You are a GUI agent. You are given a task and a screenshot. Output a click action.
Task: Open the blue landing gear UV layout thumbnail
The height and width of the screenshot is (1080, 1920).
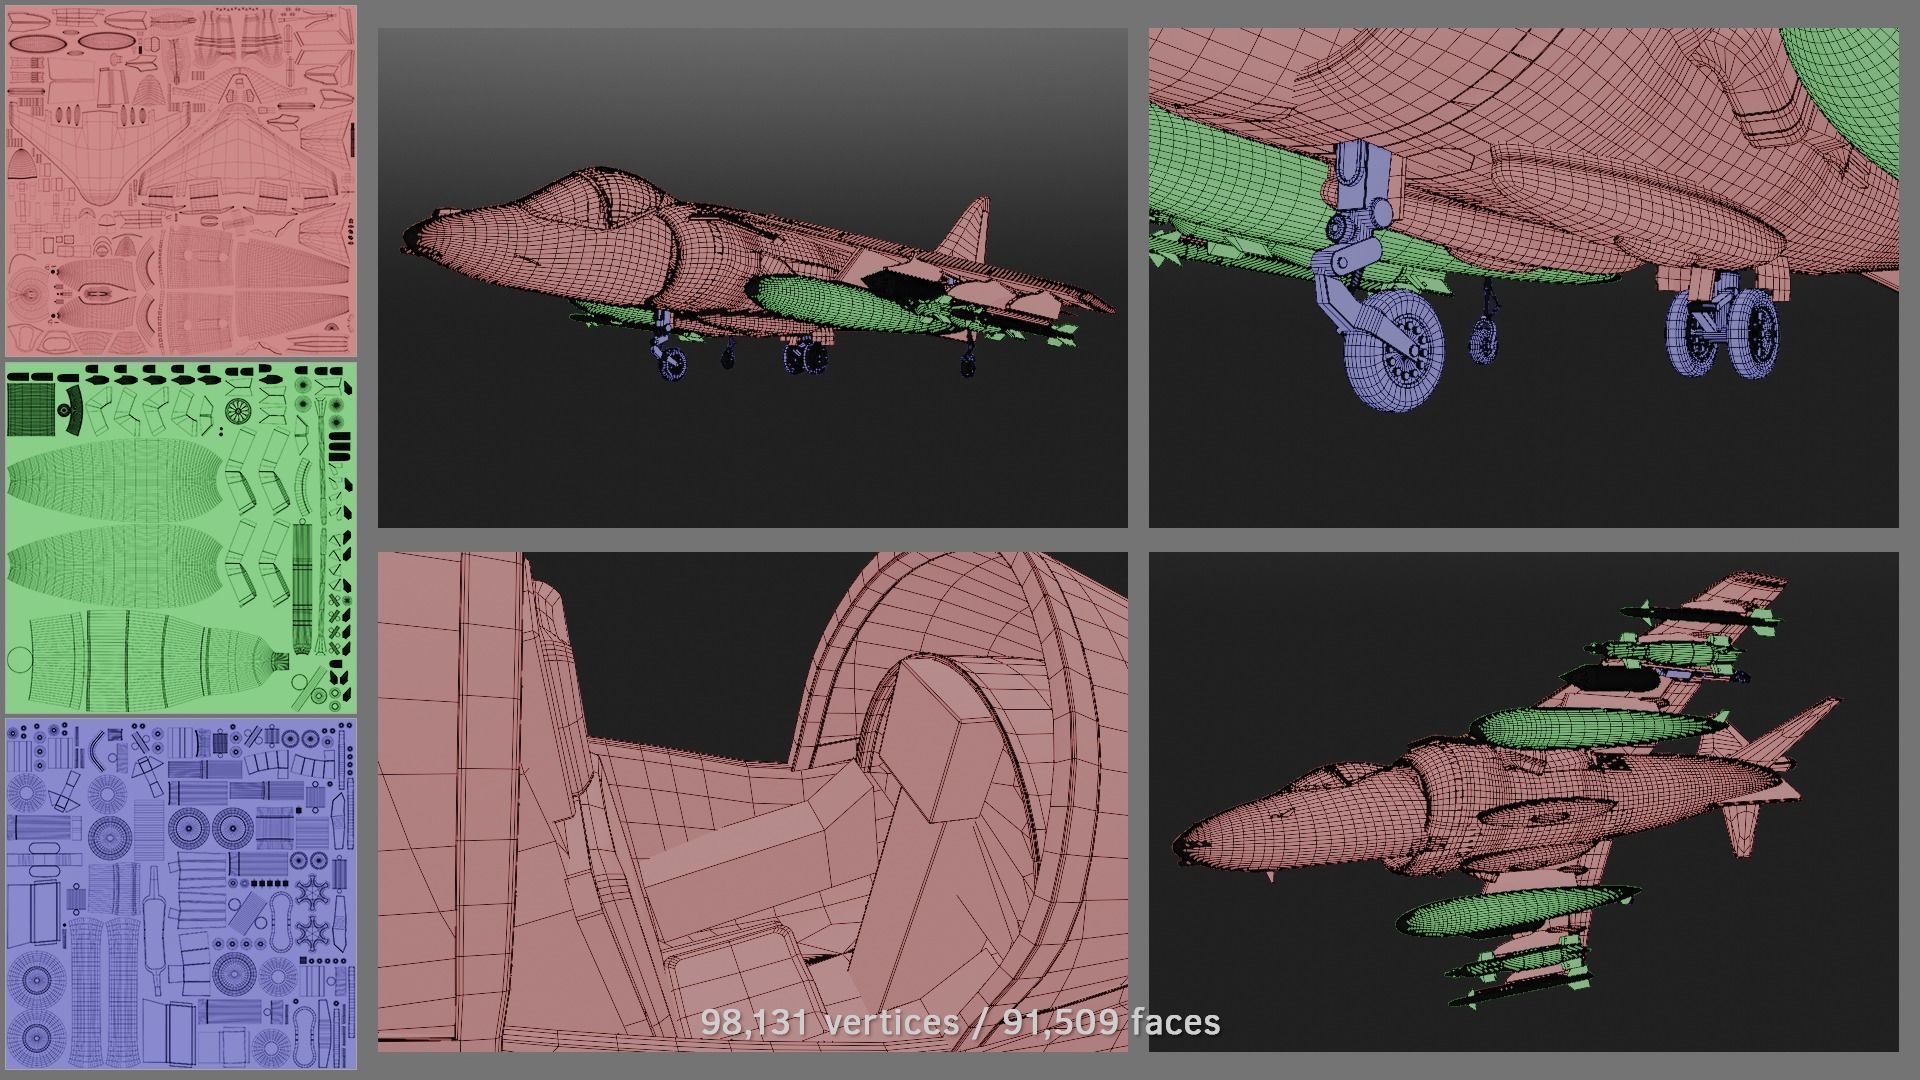coord(181,894)
